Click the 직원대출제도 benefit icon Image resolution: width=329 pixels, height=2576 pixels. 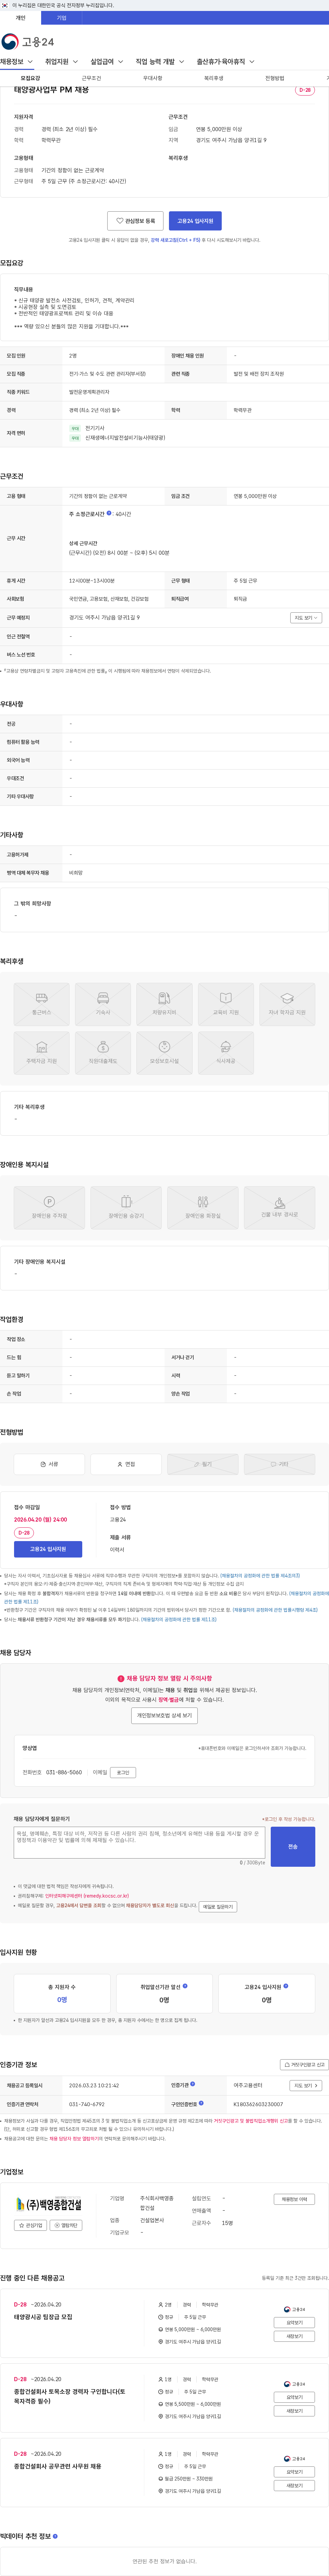tap(103, 1053)
